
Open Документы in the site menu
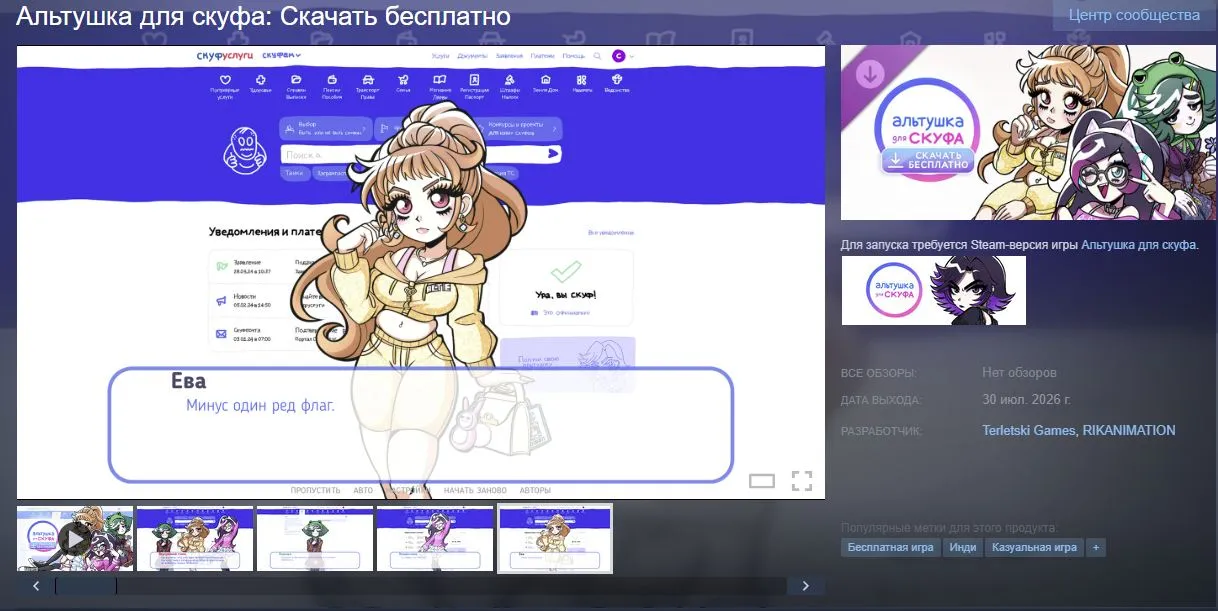[472, 56]
